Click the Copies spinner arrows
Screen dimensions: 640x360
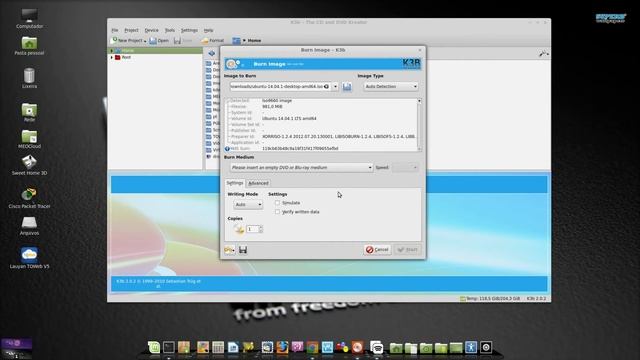261,229
